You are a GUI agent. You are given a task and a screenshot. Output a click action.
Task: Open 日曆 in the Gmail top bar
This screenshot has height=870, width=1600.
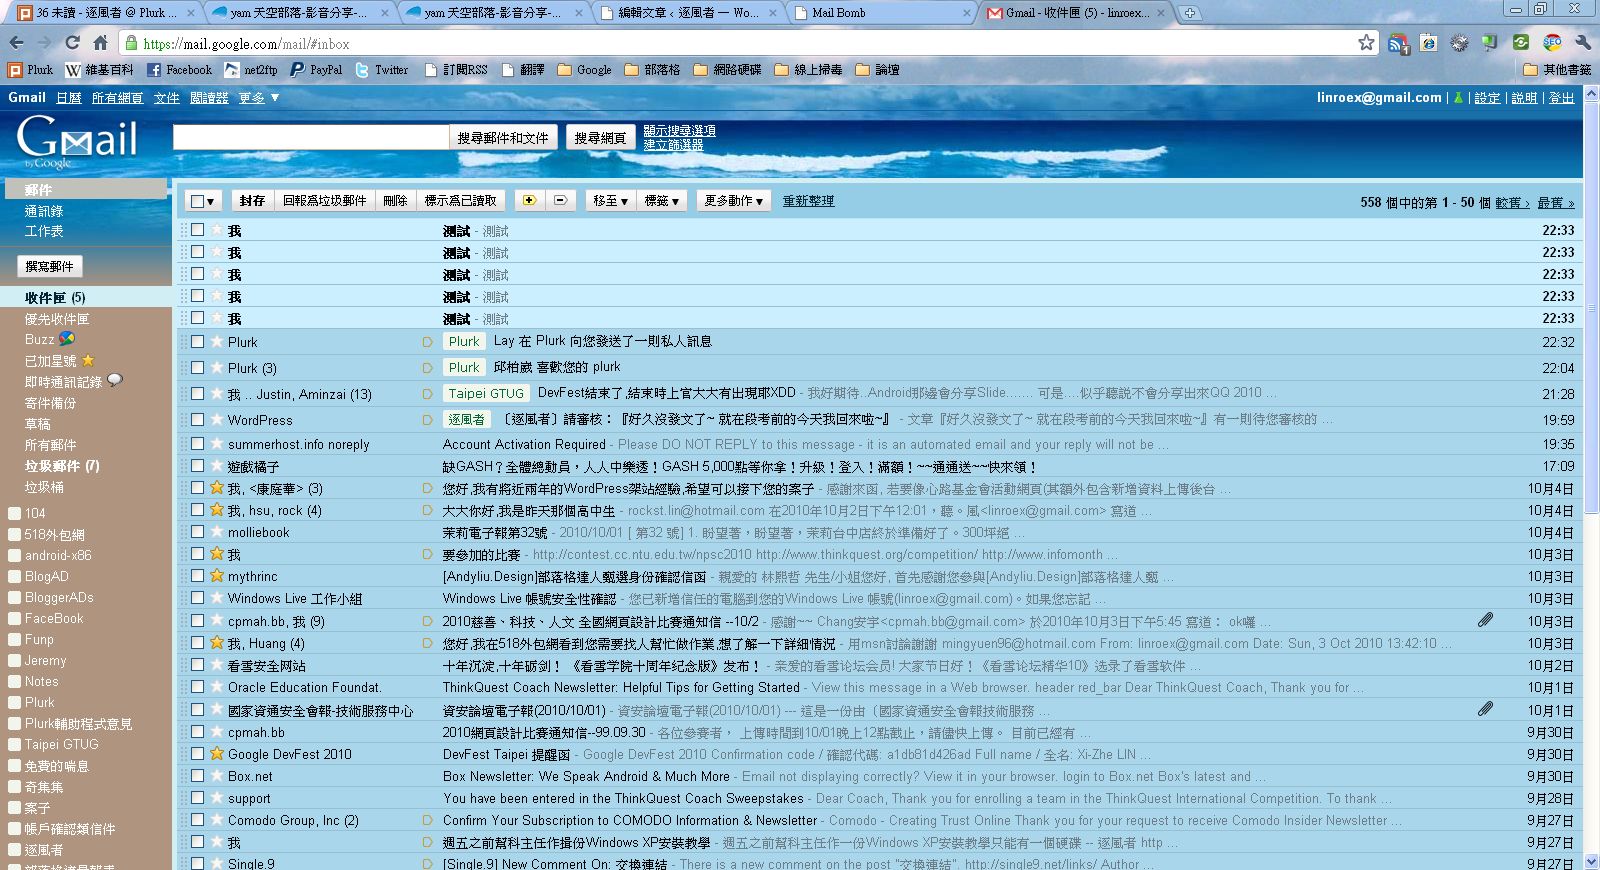tap(69, 98)
